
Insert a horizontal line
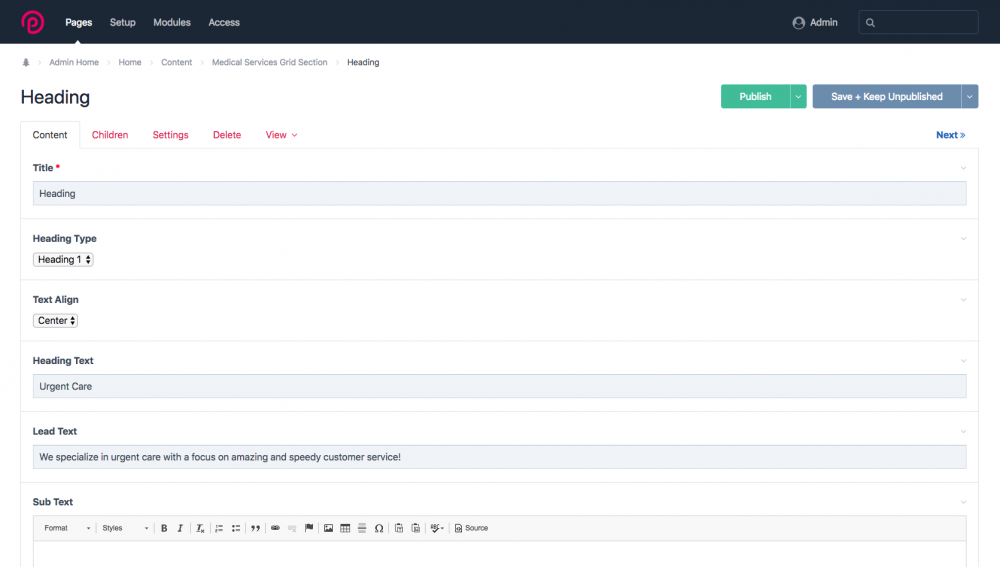(x=362, y=528)
